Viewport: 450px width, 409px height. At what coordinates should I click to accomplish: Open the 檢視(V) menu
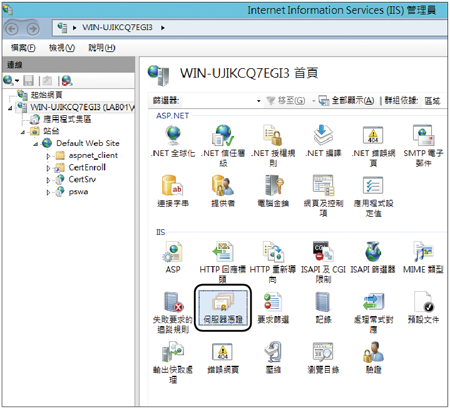pyautogui.click(x=62, y=48)
